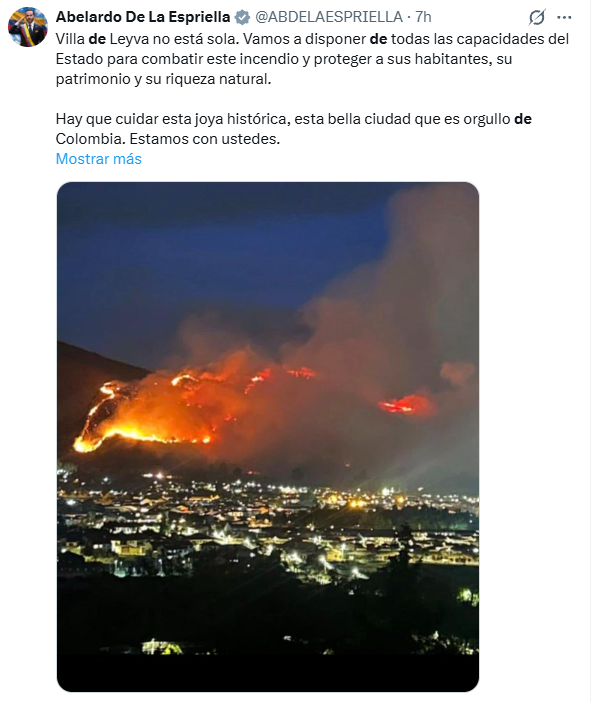593x702 pixels.
Task: Click the bold "de" after "disponer"
Action: 378,39
